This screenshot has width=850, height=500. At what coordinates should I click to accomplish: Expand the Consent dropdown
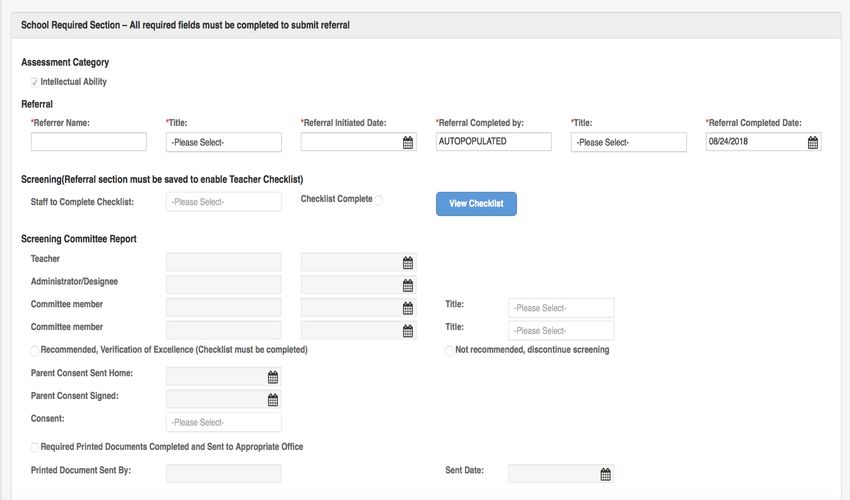tap(223, 422)
